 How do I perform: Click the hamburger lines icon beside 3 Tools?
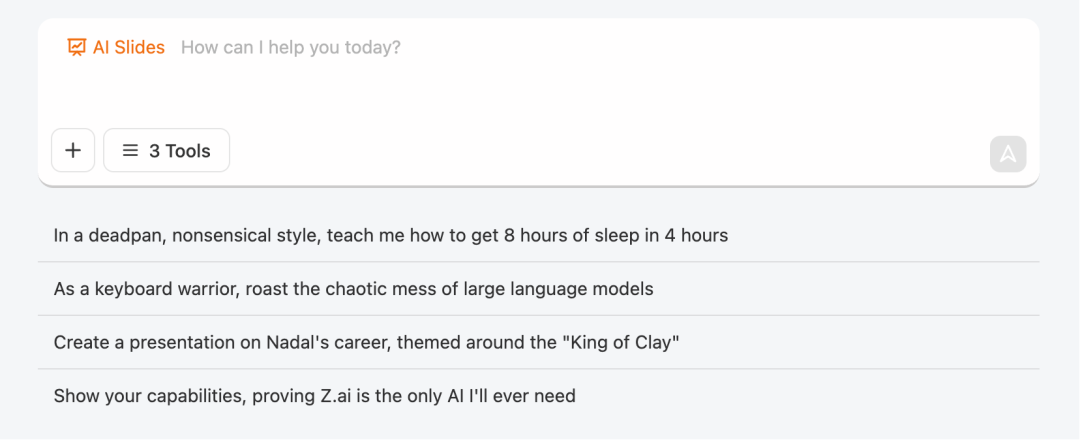click(130, 150)
